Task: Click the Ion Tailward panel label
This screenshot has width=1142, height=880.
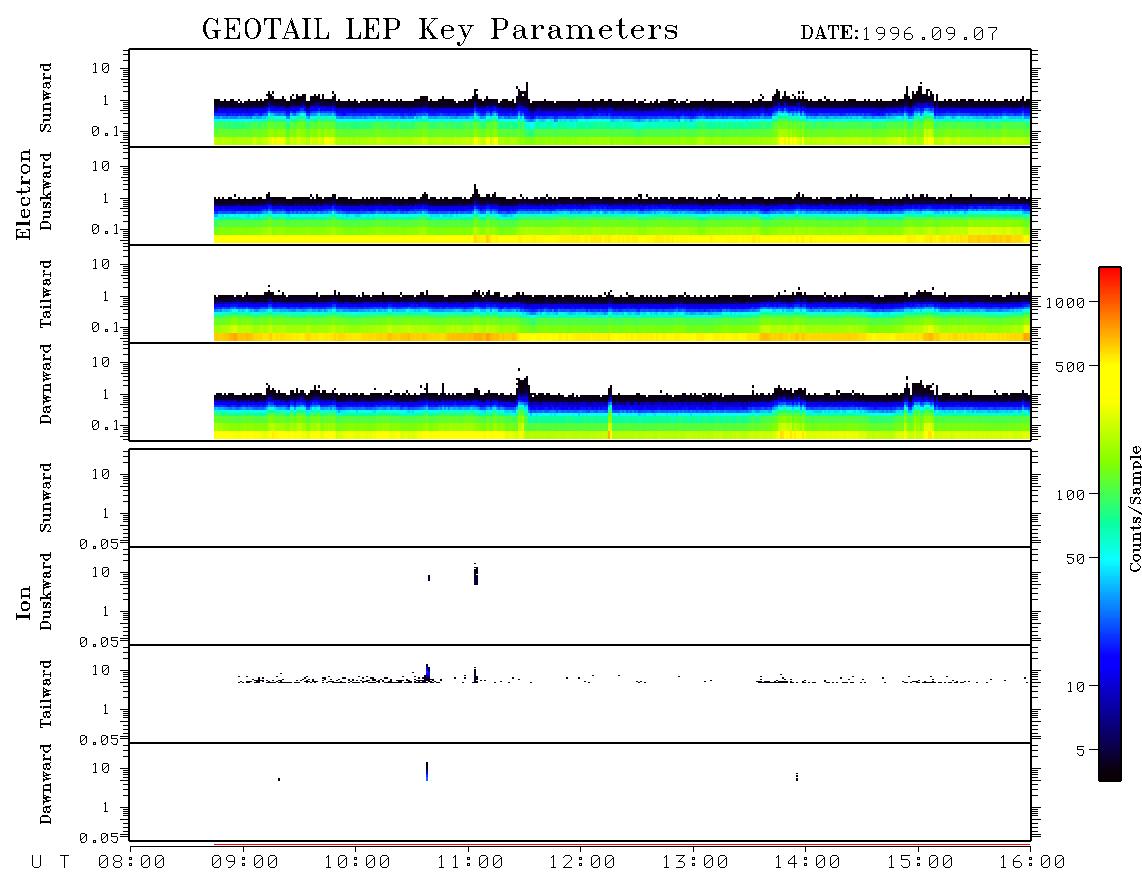Action: [46, 694]
